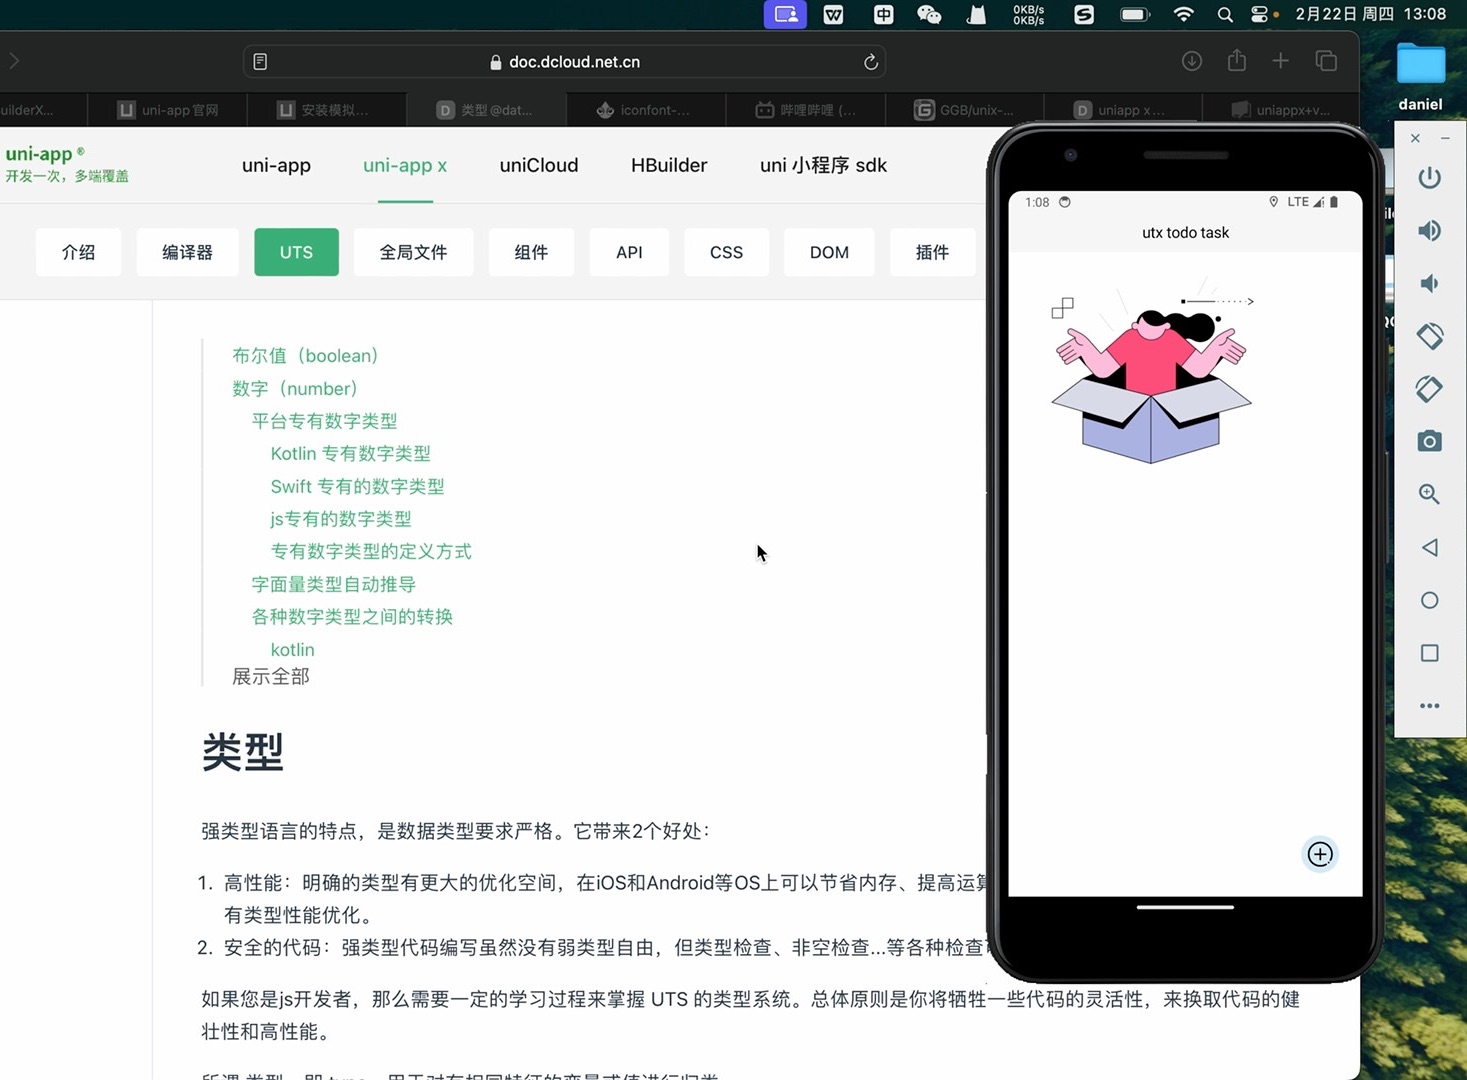1467x1080 pixels.
Task: Switch to GGB/unix browser tab
Action: [x=964, y=110]
